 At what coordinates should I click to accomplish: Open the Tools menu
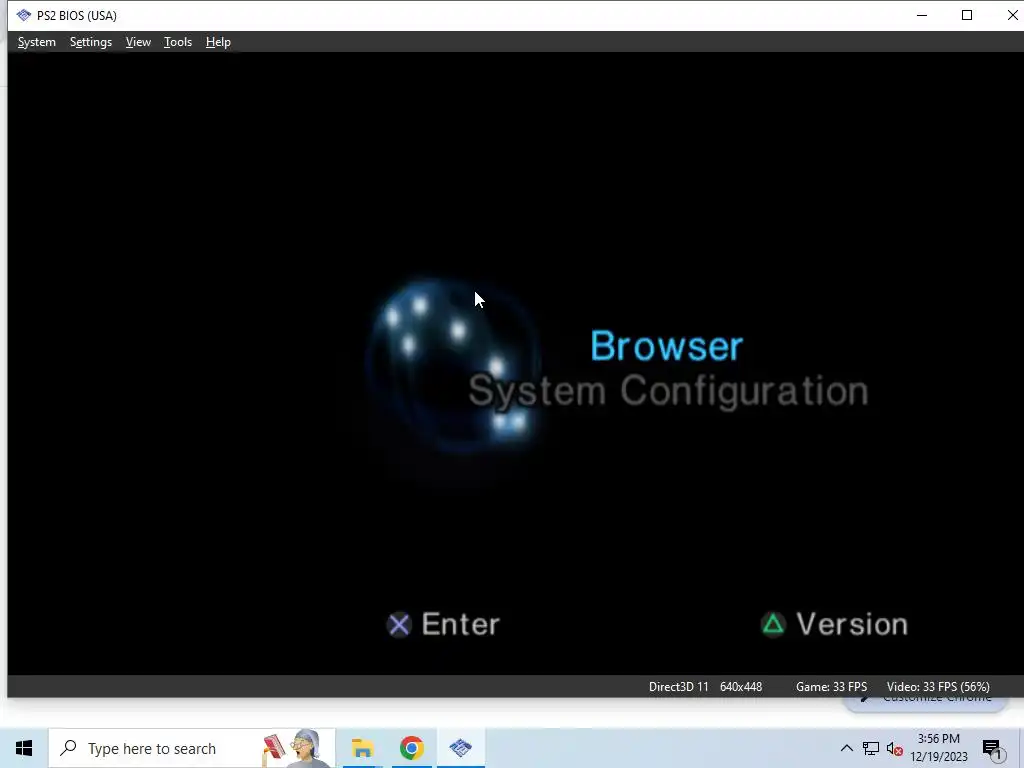tap(178, 42)
